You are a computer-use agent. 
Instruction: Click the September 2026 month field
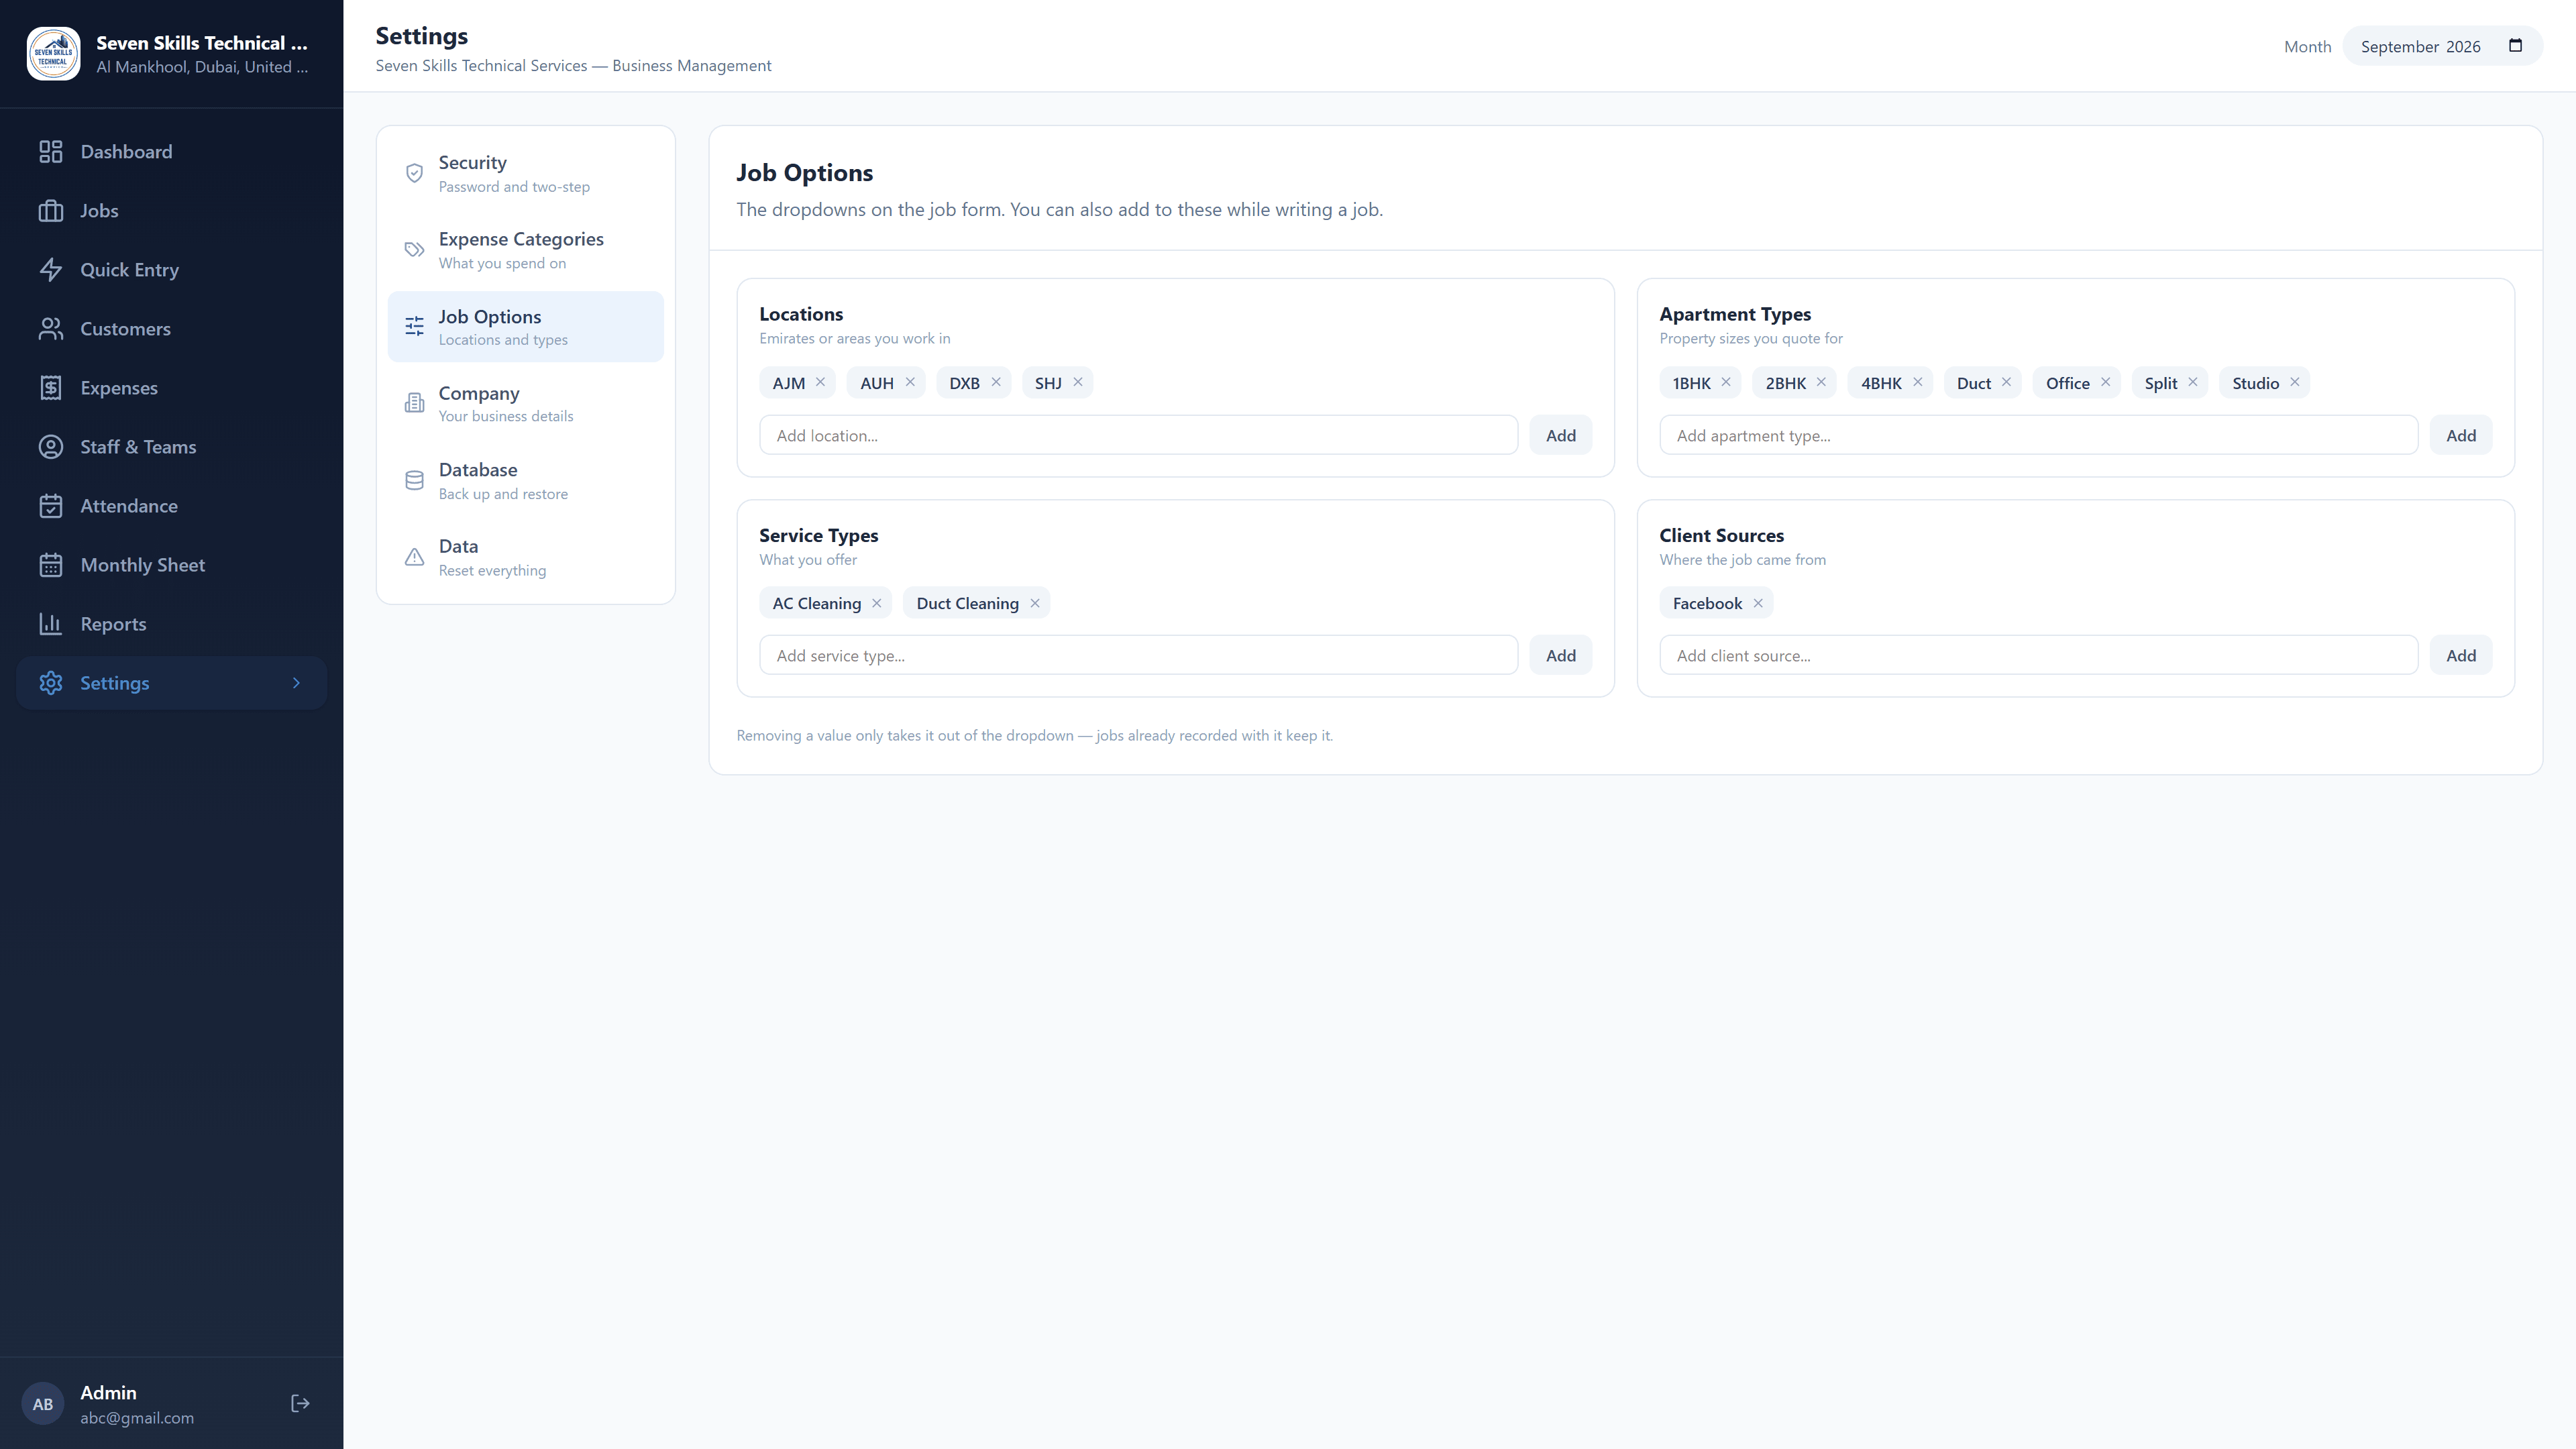pyautogui.click(x=2442, y=46)
